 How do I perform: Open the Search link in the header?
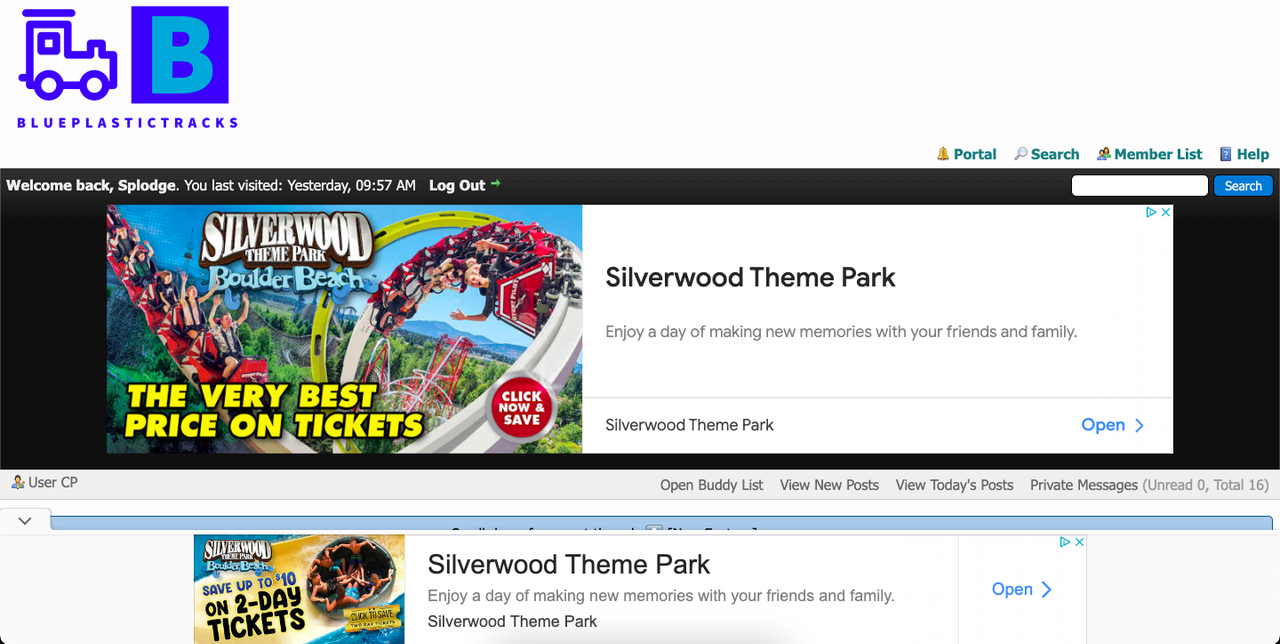click(x=1055, y=154)
